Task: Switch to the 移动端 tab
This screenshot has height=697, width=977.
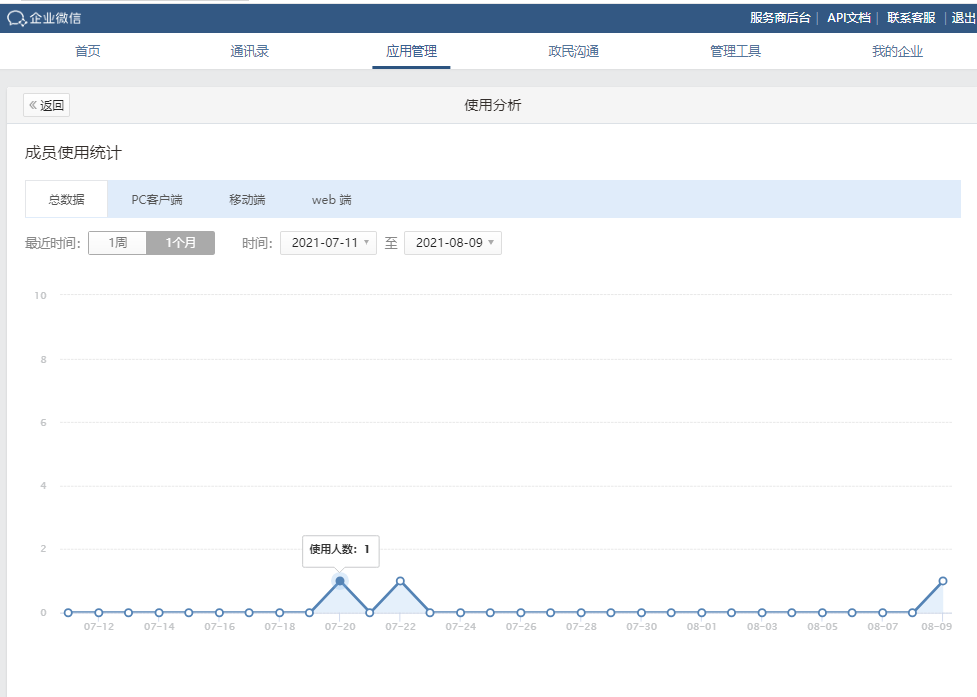Action: (x=247, y=200)
